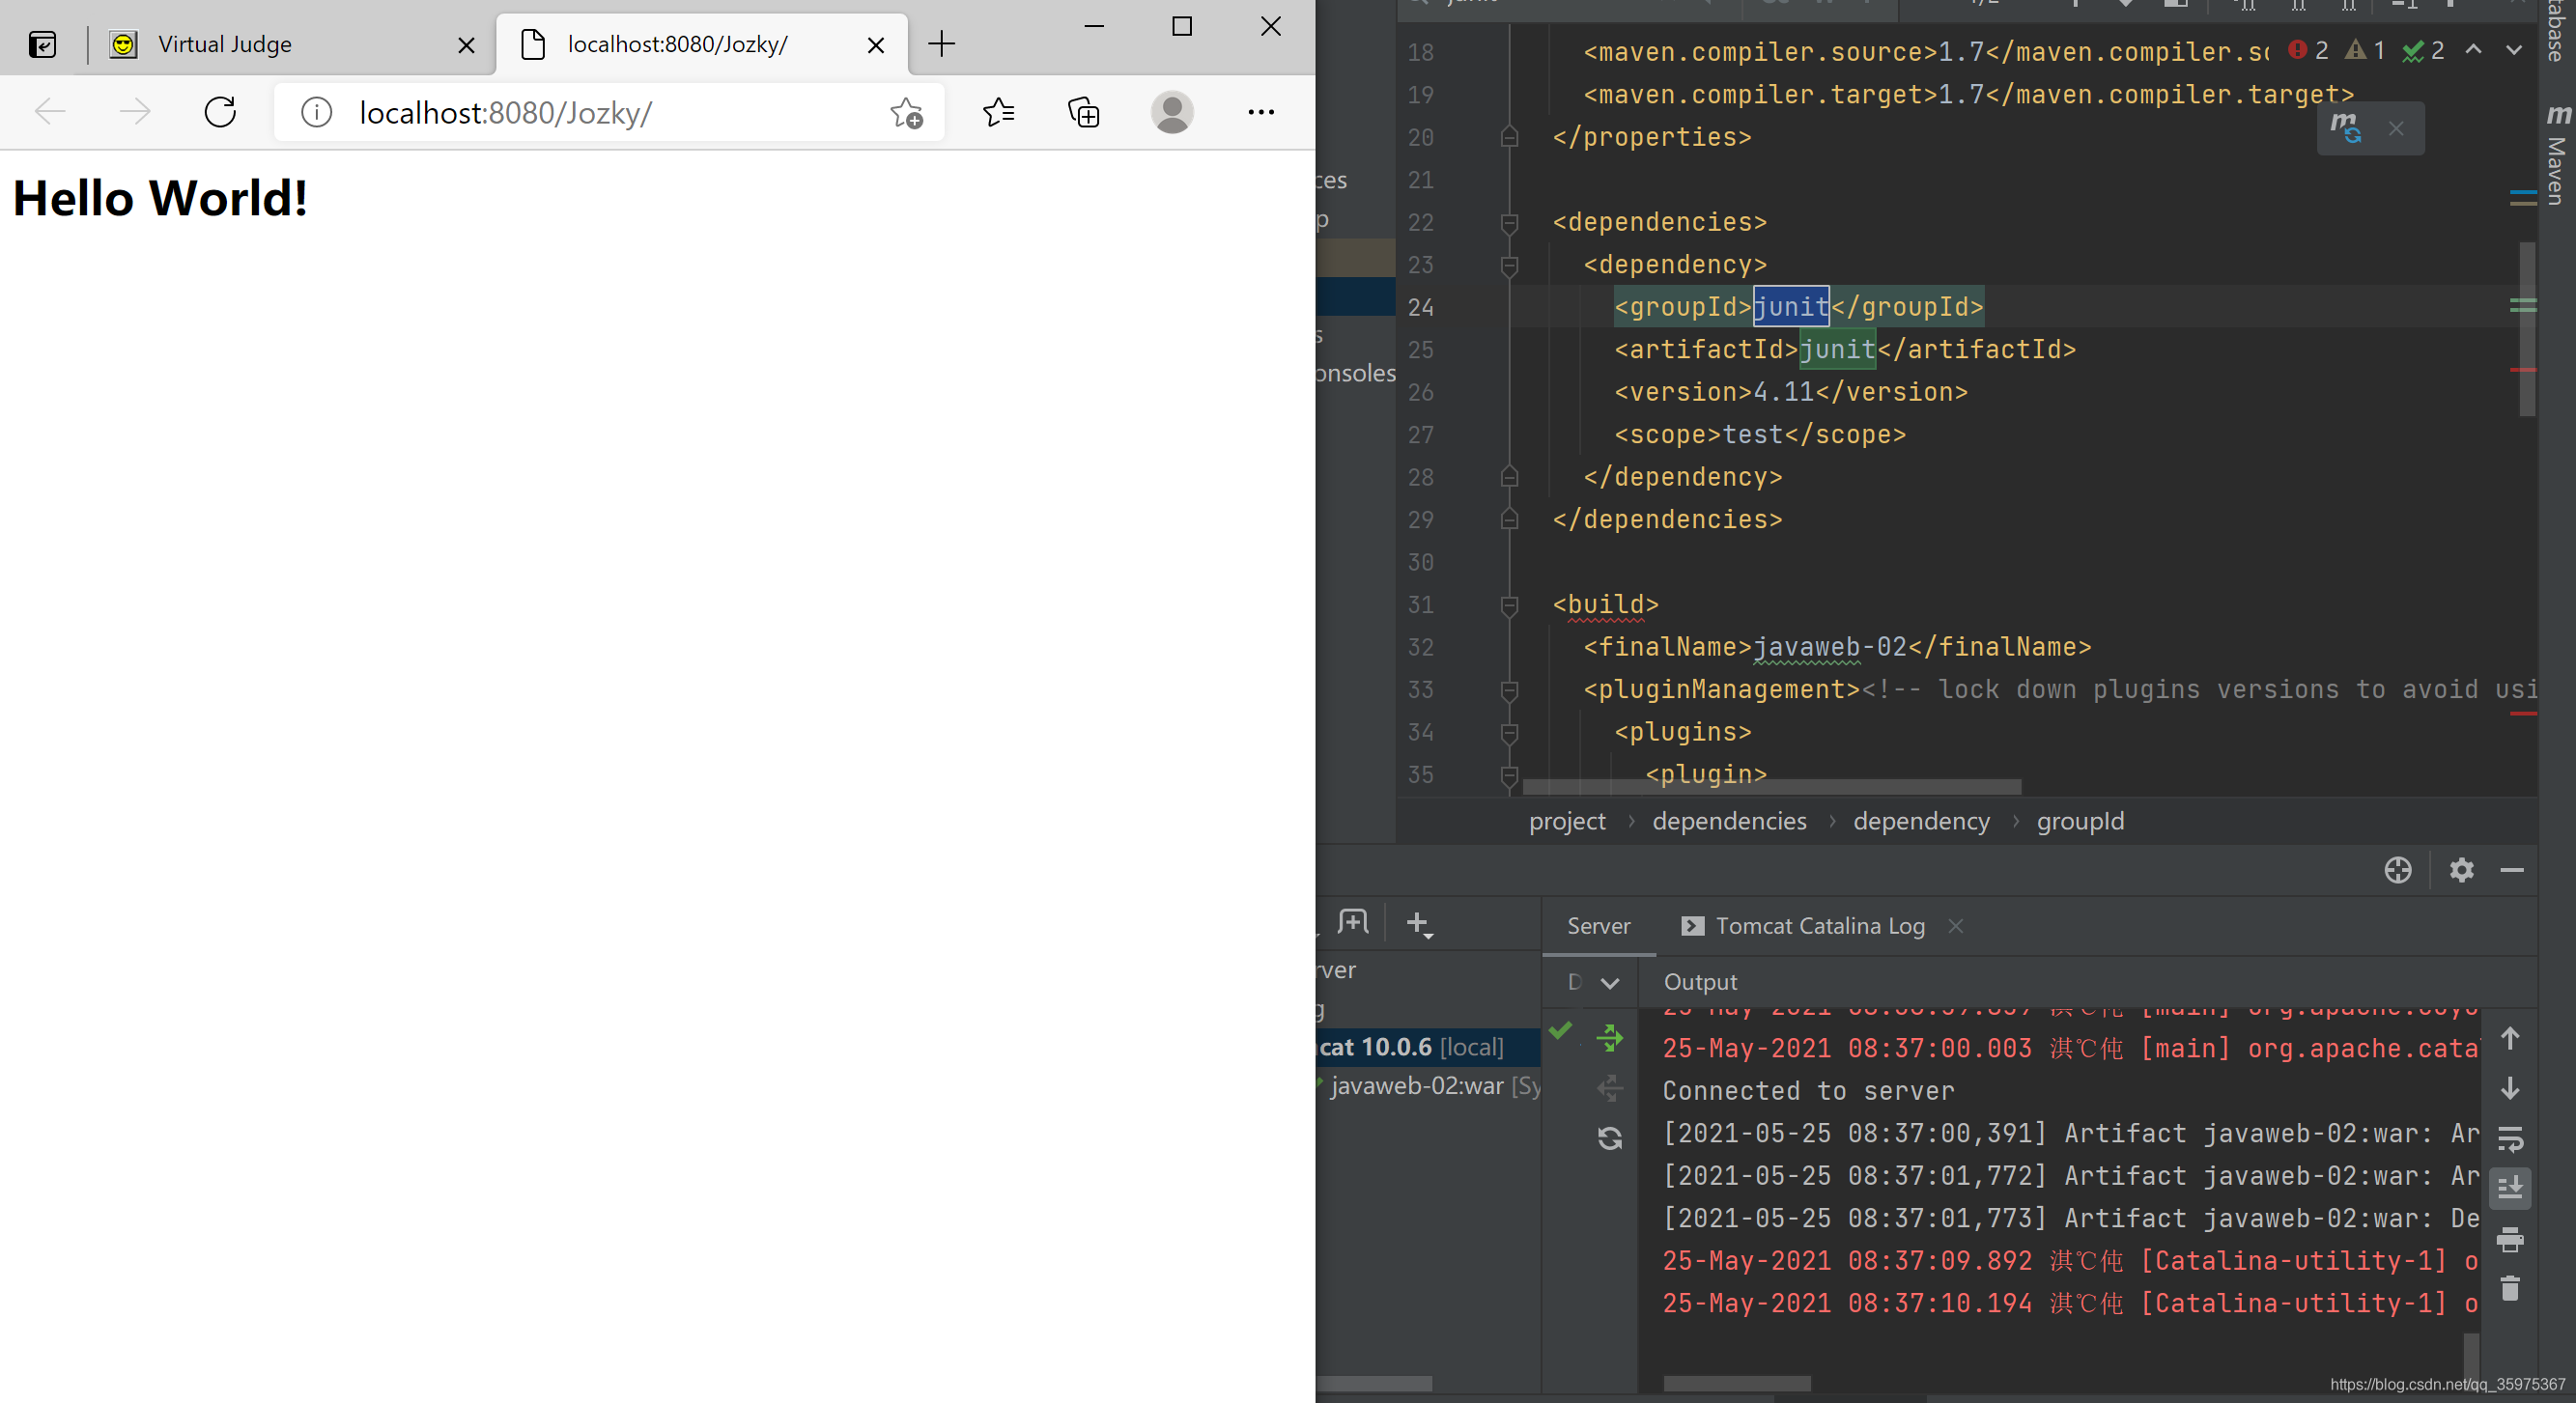Expand the deployment dropdown chevron
Viewport: 2576px width, 1403px height.
tap(1609, 983)
